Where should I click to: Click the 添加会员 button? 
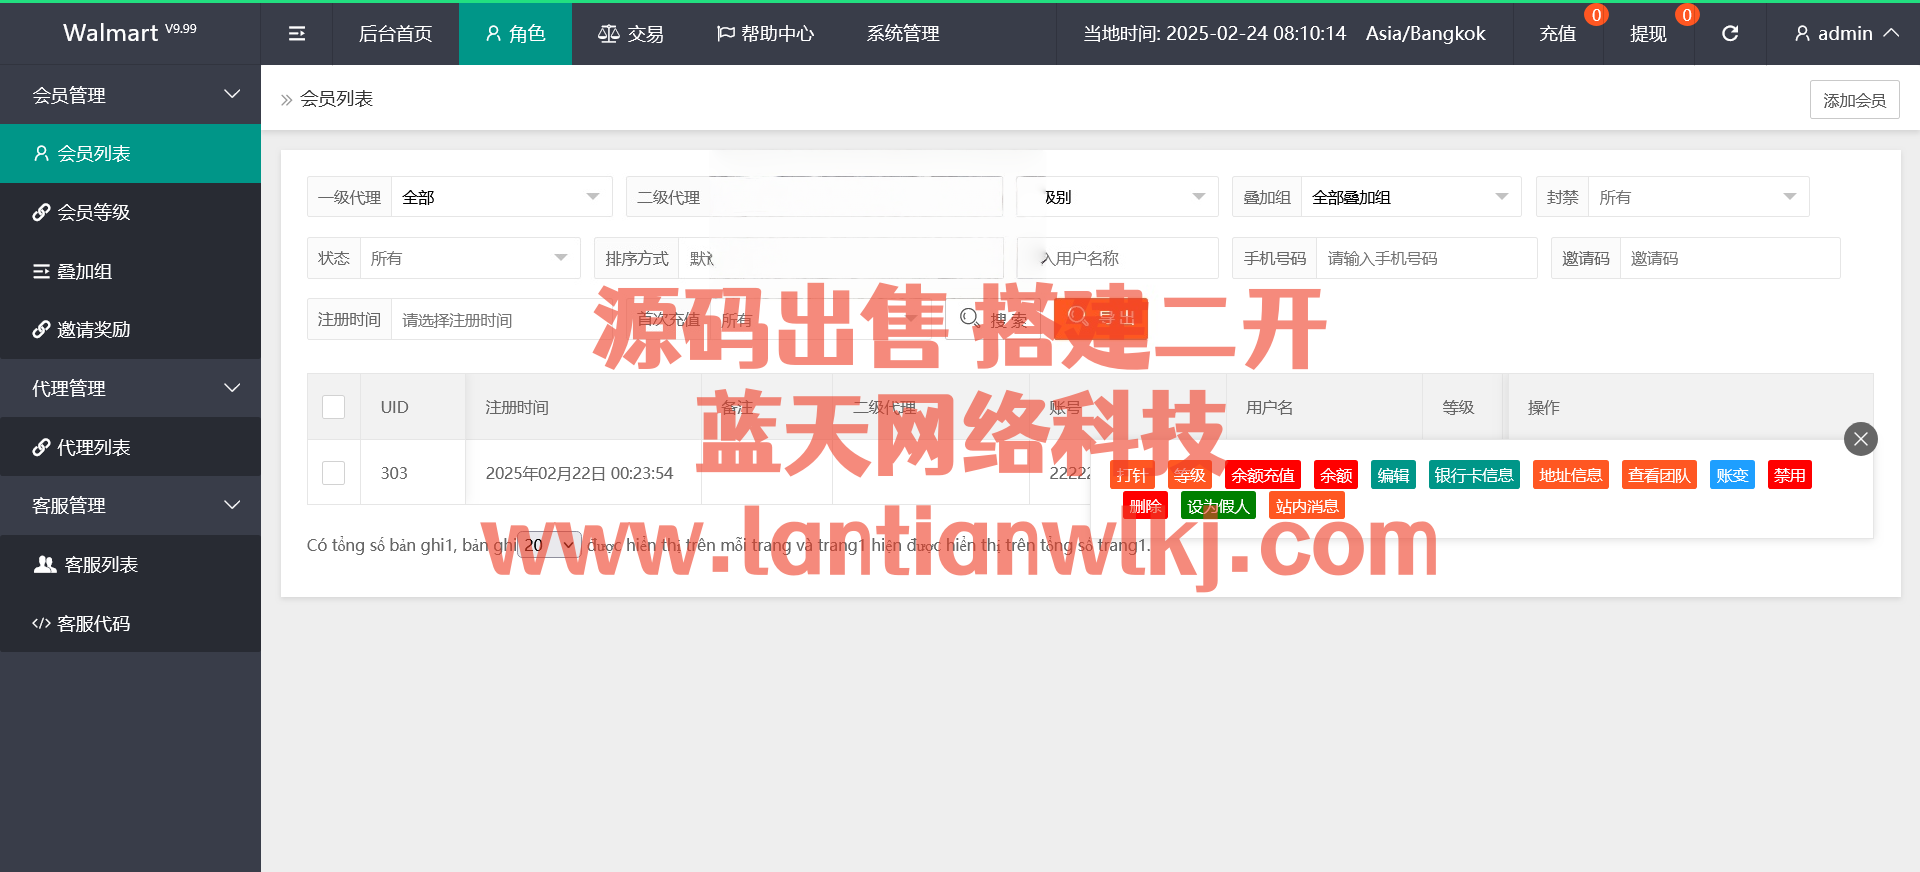[1854, 100]
